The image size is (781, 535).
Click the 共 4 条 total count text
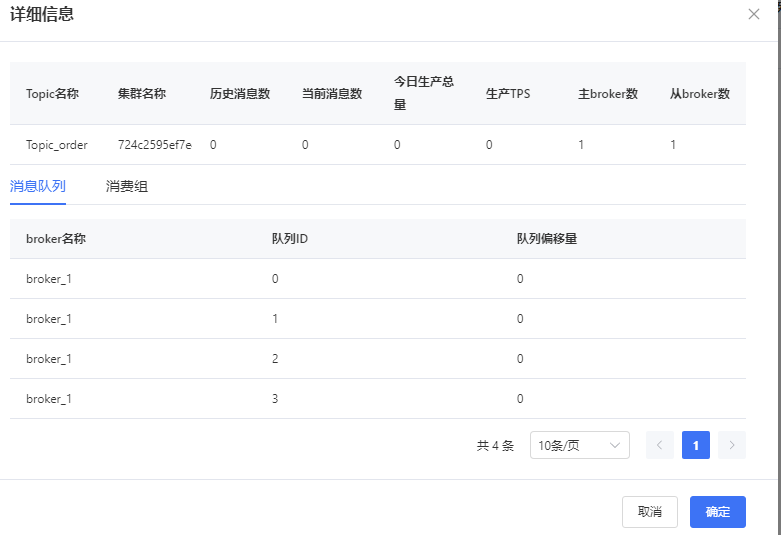click(x=495, y=446)
